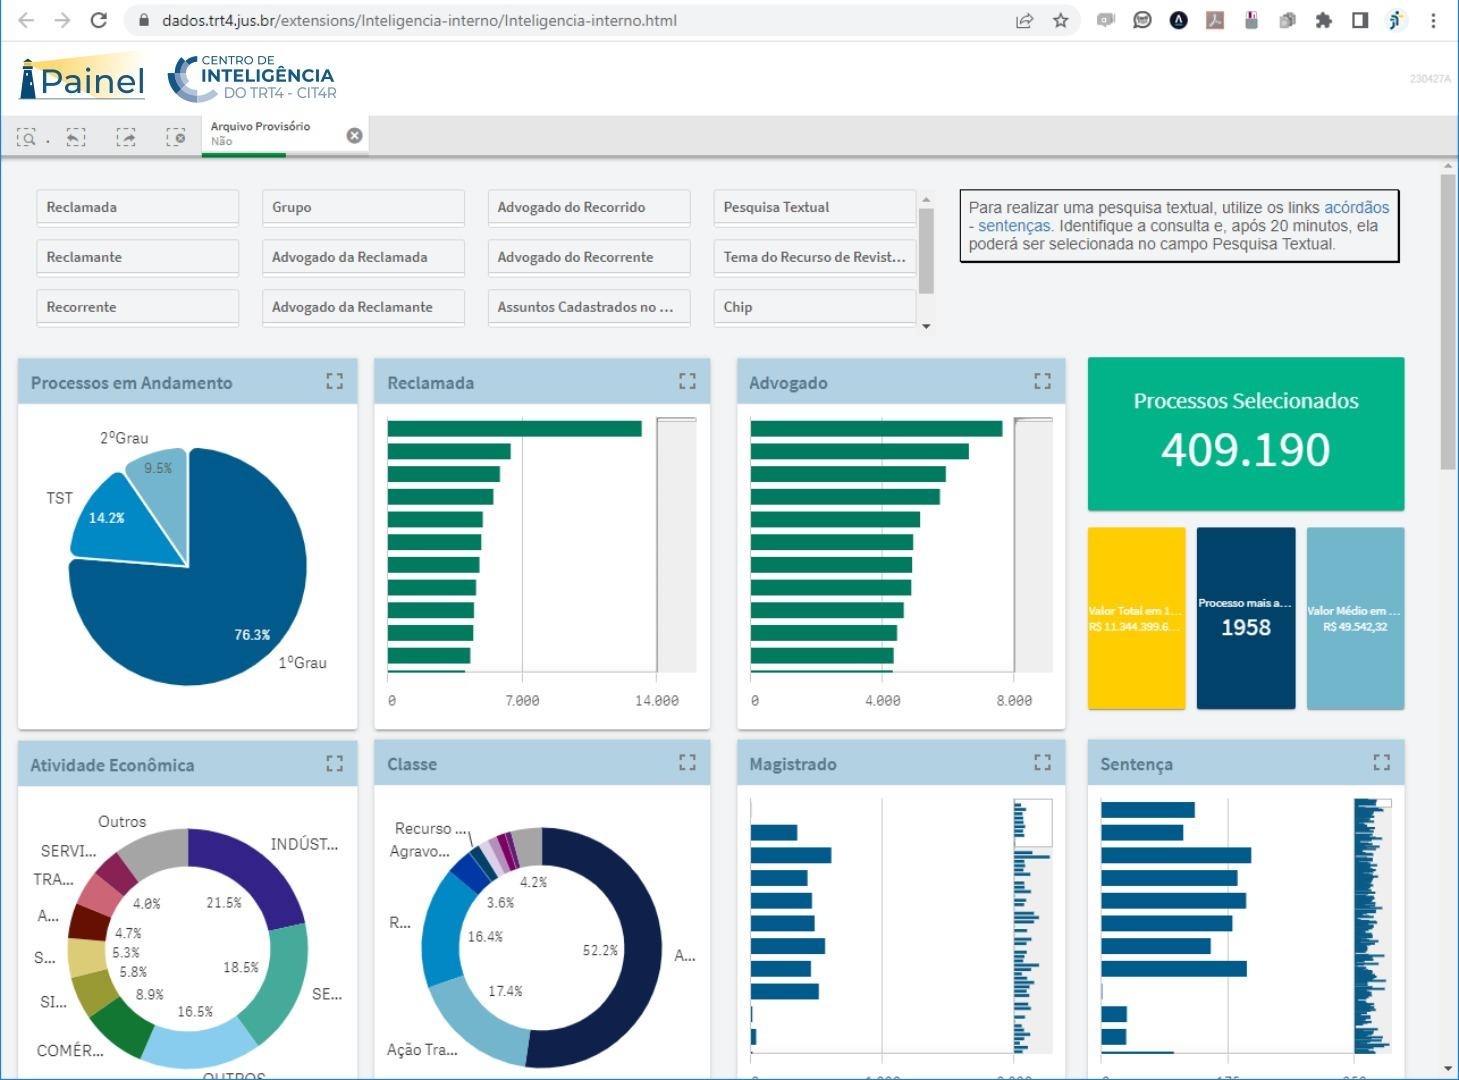
Task: Click the smart search selection icon
Action: point(26,137)
